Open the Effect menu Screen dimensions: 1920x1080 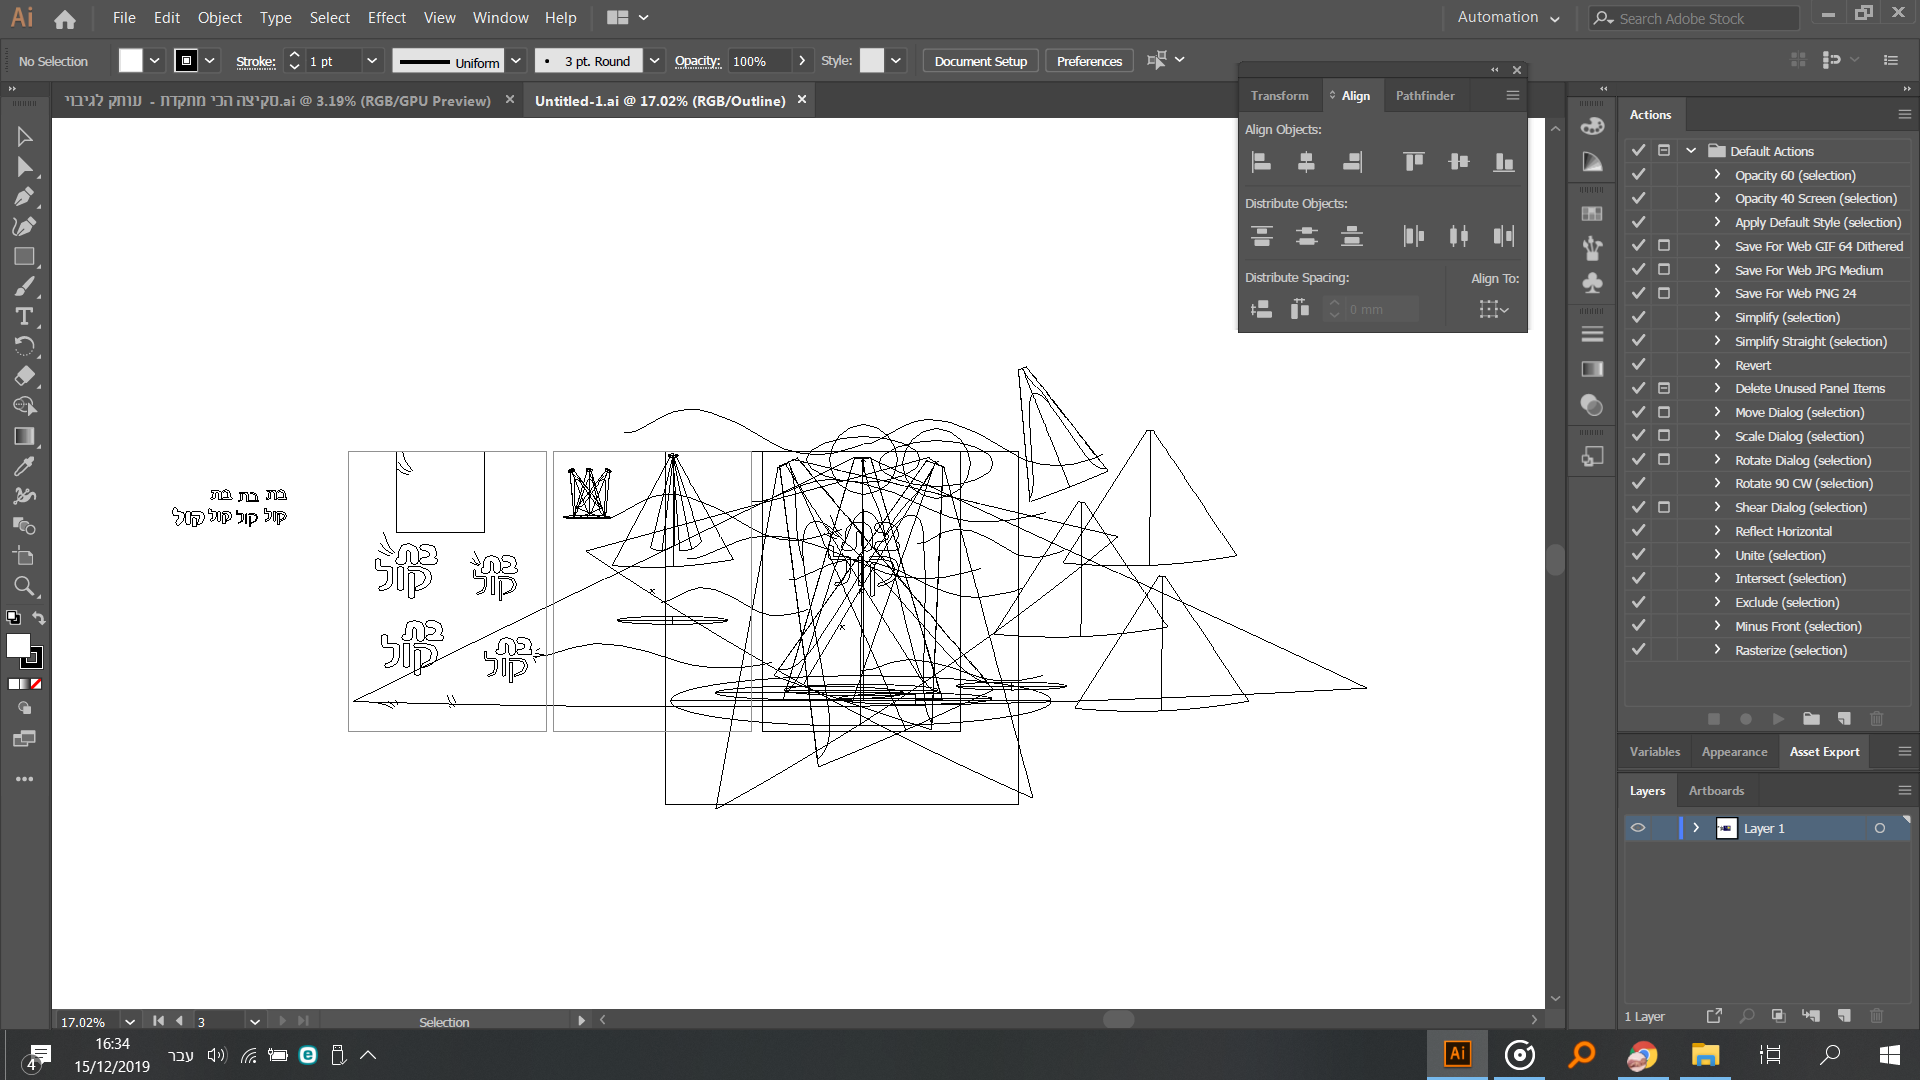click(x=386, y=18)
